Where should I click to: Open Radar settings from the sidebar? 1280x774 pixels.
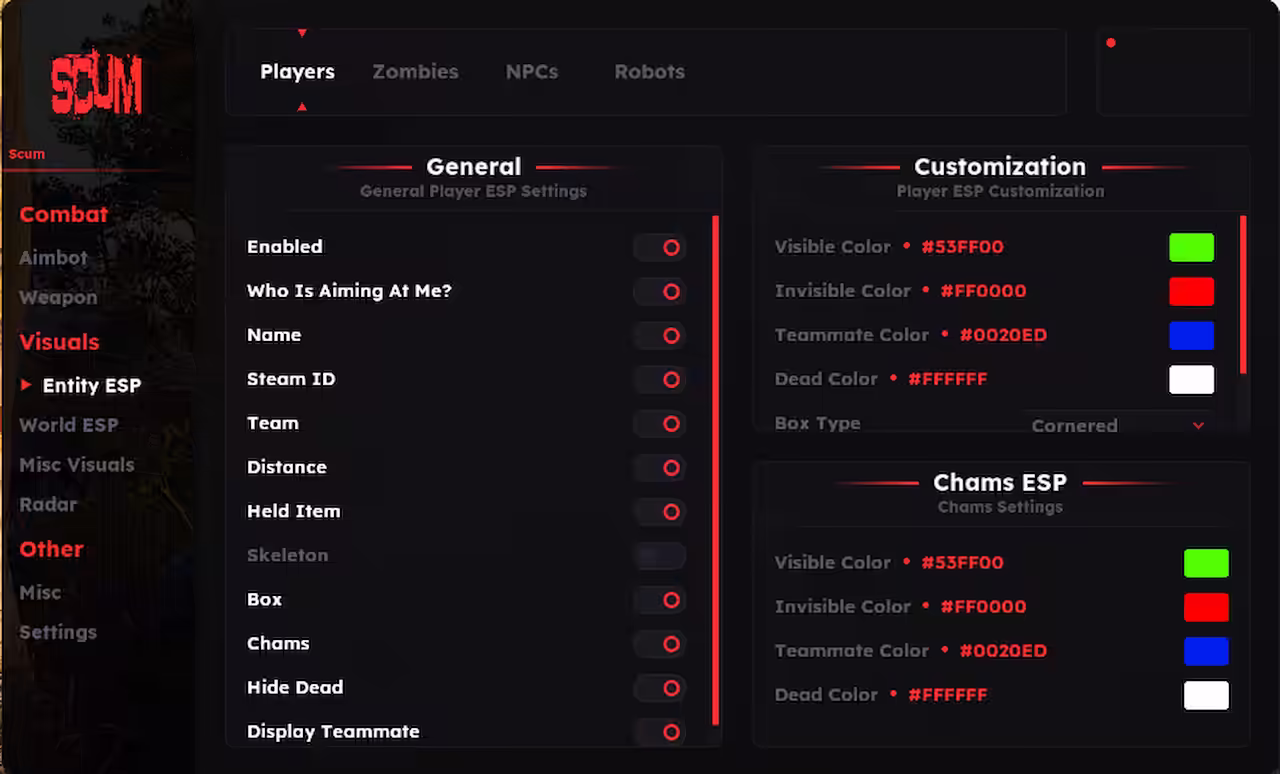[x=48, y=504]
